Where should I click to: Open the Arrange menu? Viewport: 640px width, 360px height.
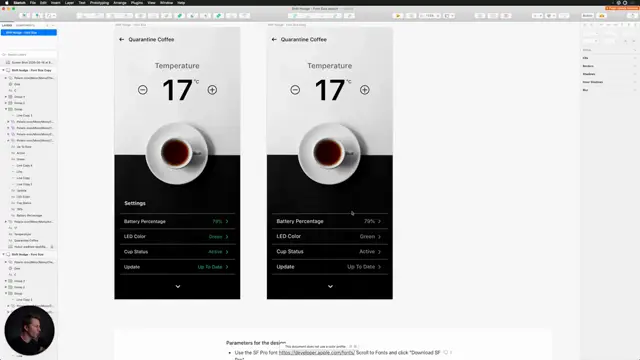120,2
